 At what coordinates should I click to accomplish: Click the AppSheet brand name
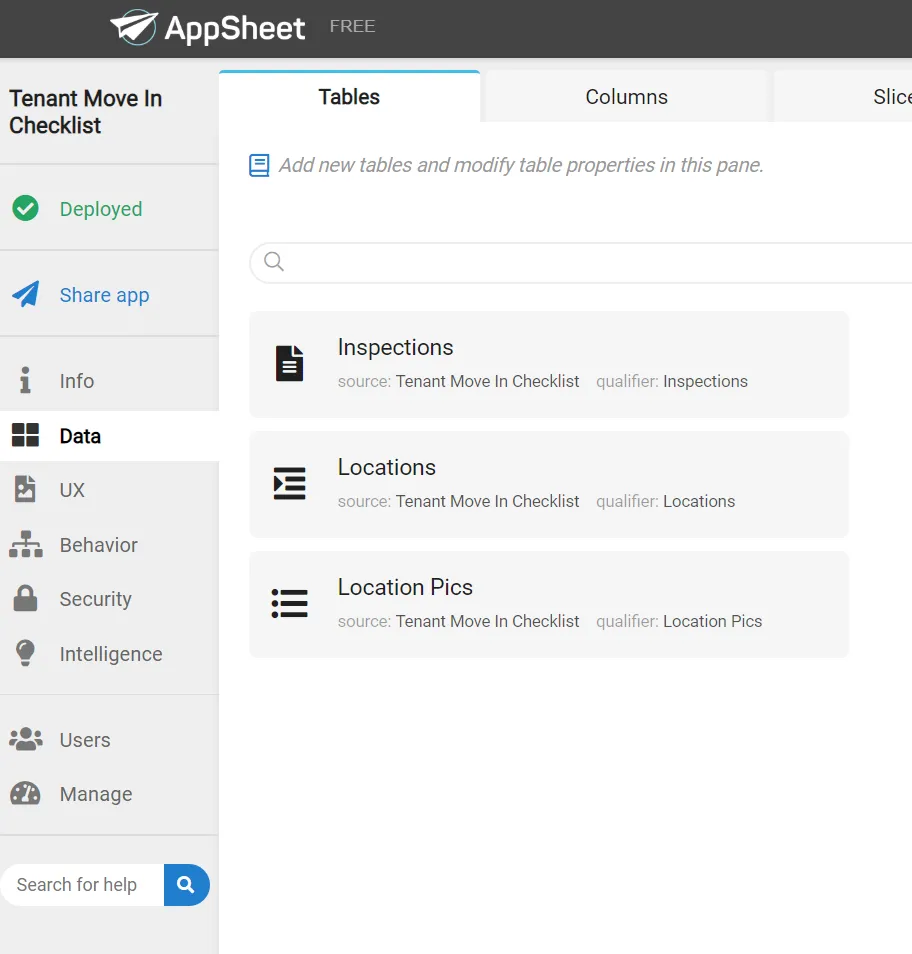(x=235, y=29)
